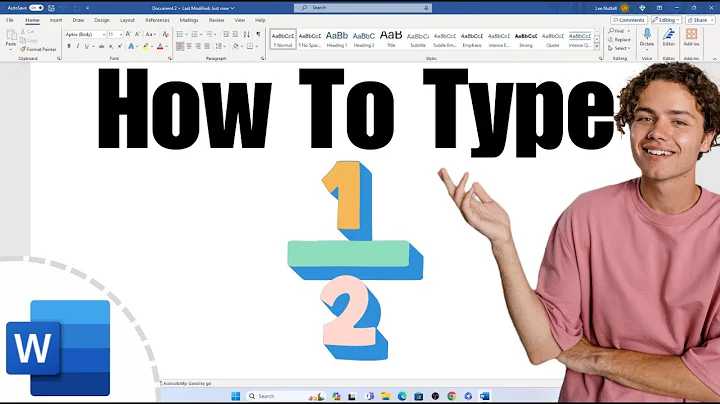The width and height of the screenshot is (720, 404).
Task: Align text left
Action: [180, 46]
